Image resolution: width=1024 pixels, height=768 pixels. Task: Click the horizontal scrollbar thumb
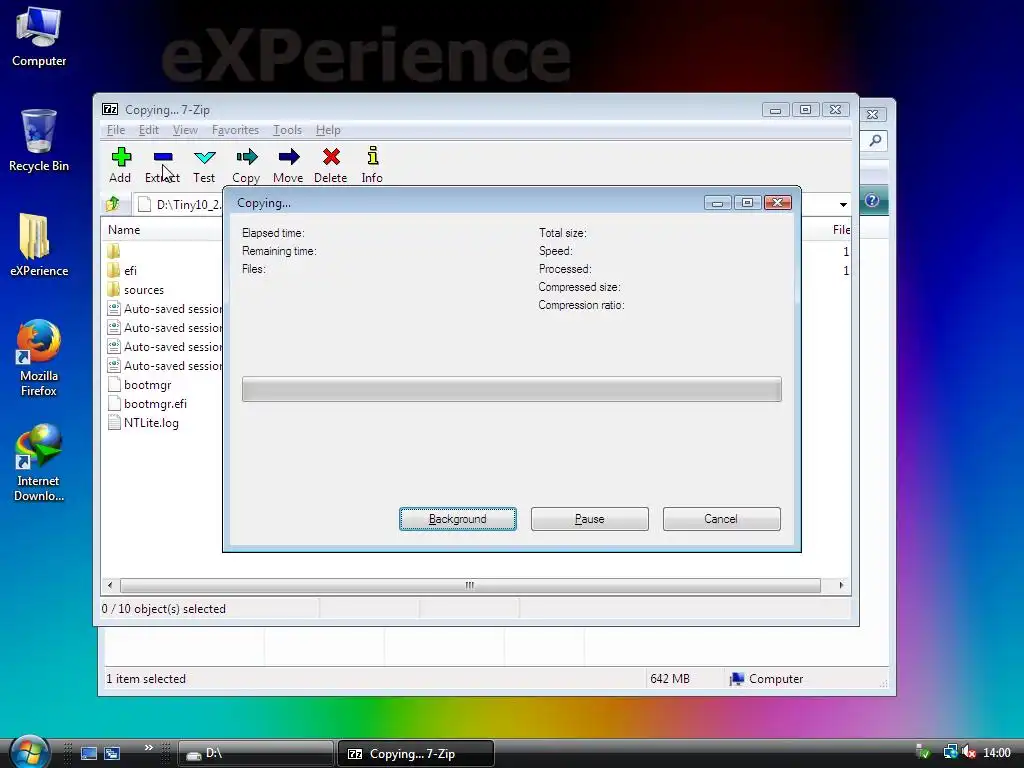(x=470, y=585)
